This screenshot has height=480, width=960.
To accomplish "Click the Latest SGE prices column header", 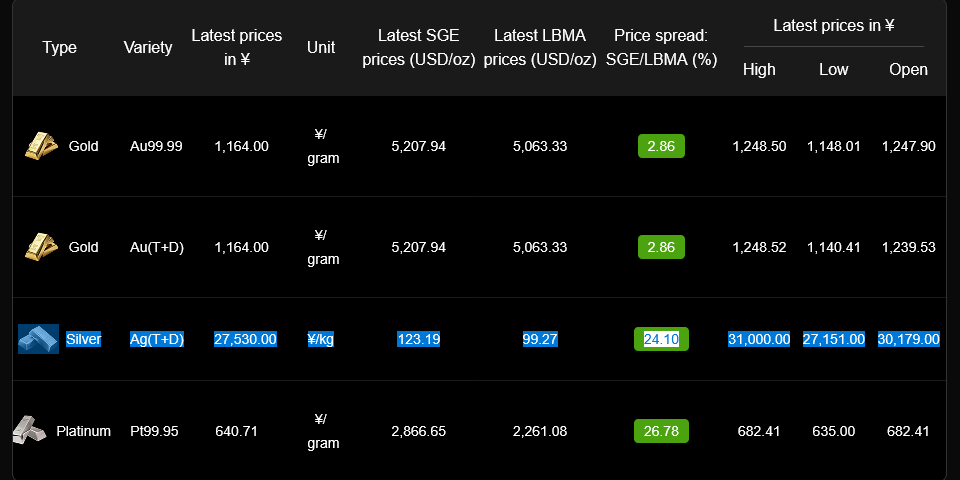I will coord(418,47).
